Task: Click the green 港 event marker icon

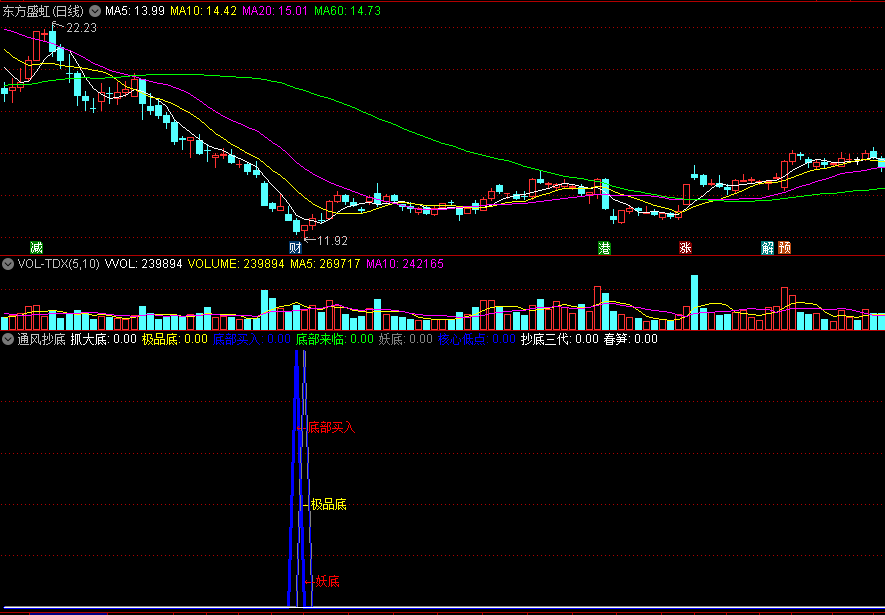Action: click(604, 247)
